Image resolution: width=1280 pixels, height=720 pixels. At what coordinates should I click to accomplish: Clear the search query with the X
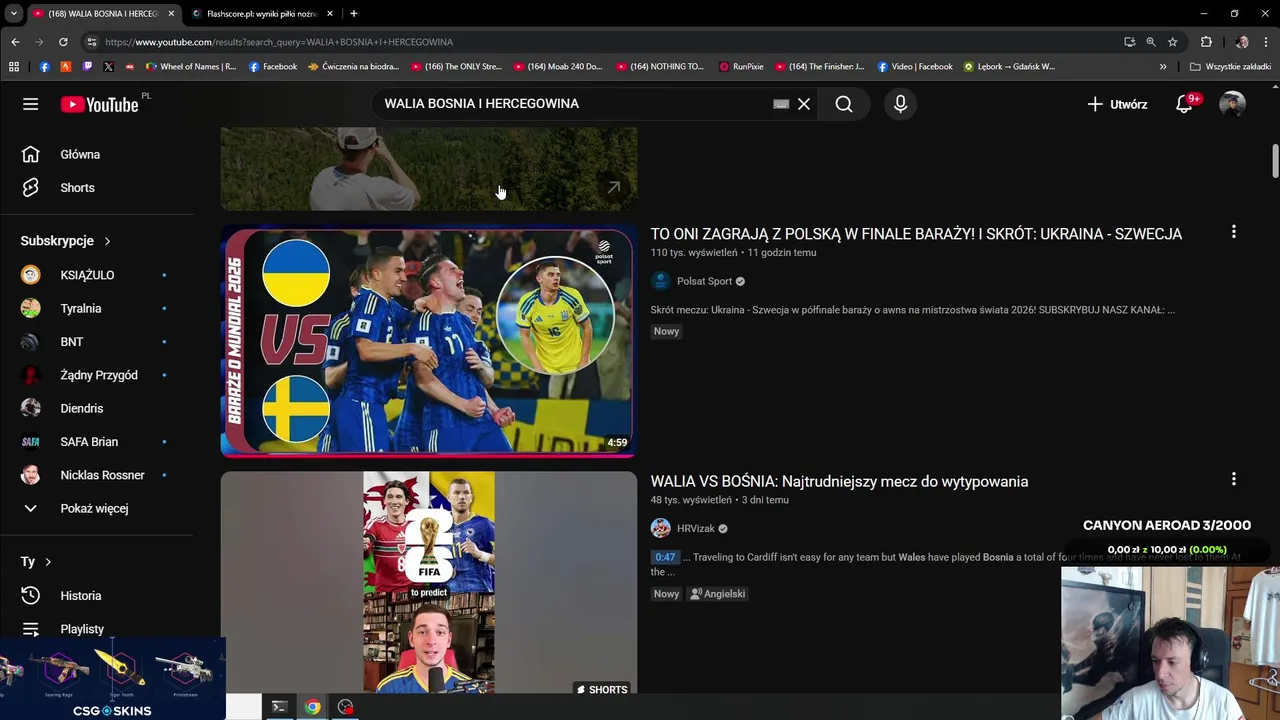coord(804,104)
